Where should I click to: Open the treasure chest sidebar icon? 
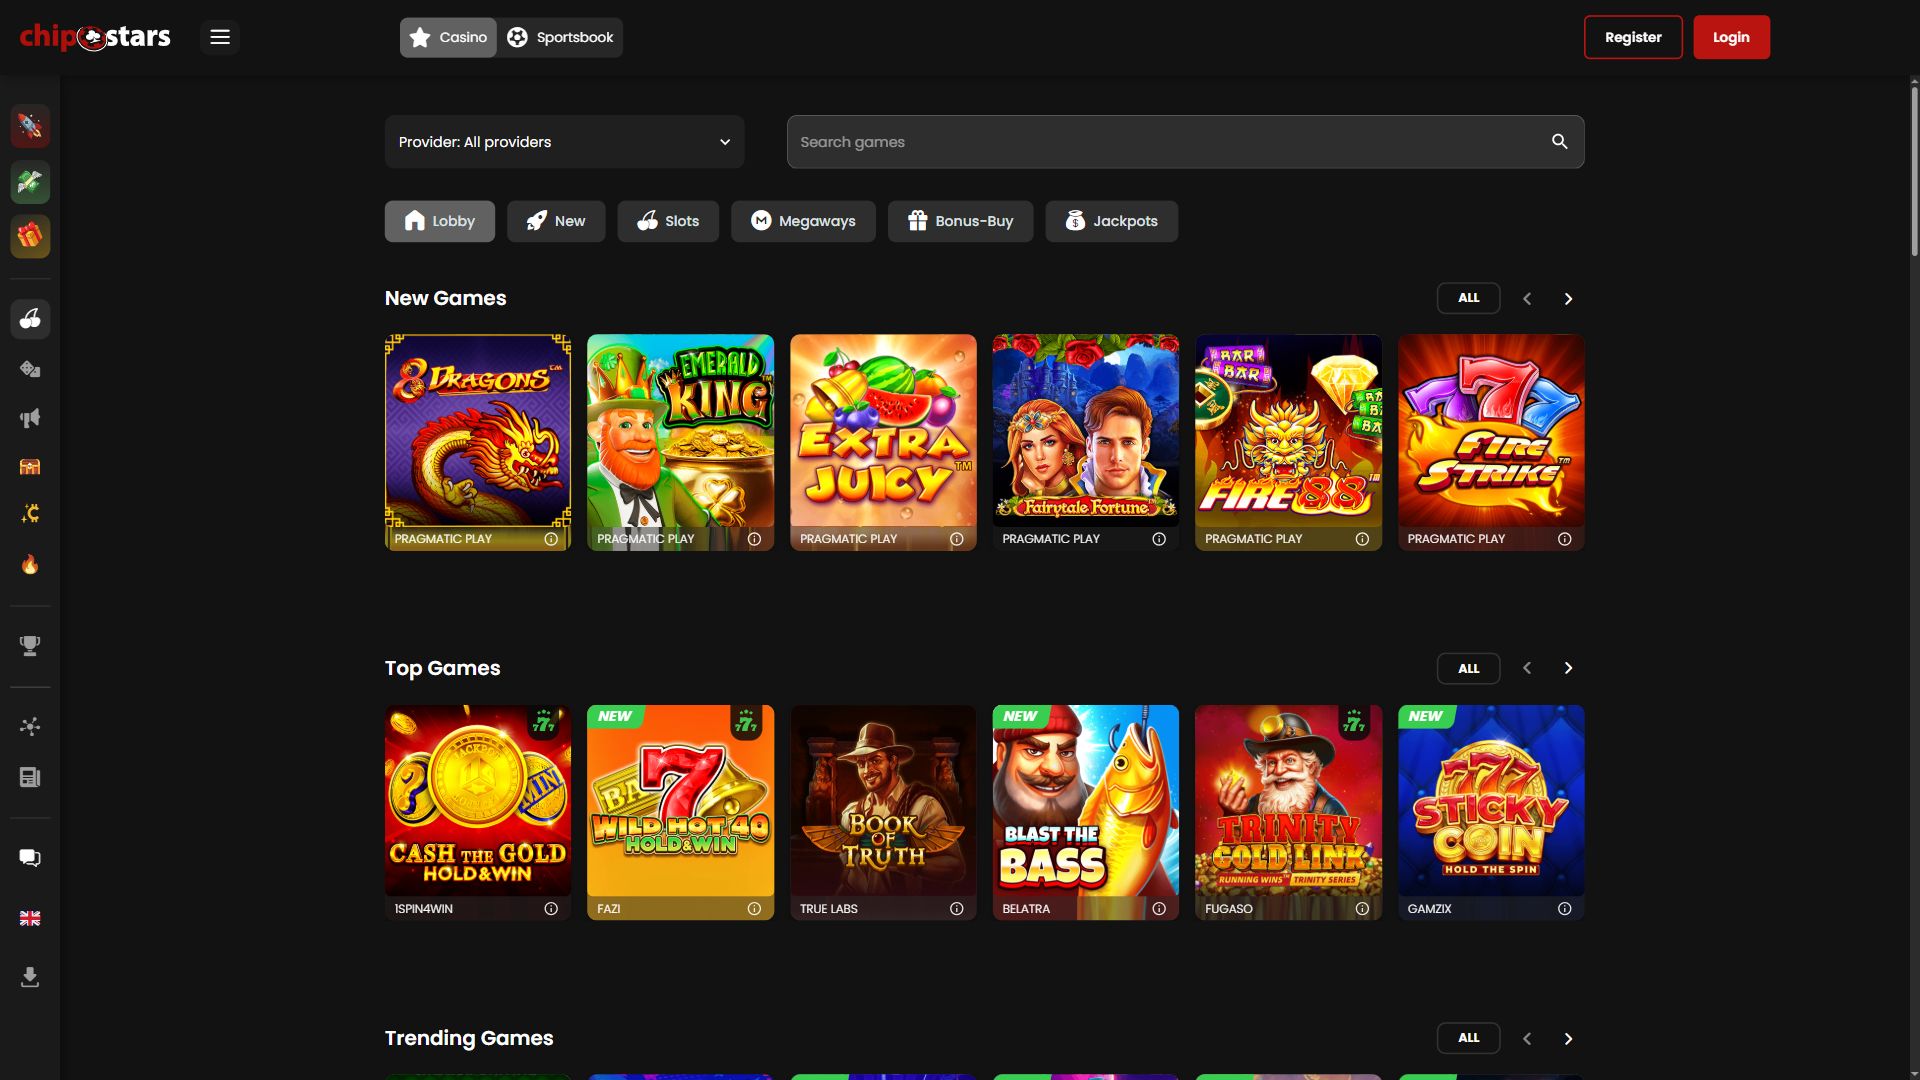click(x=30, y=466)
